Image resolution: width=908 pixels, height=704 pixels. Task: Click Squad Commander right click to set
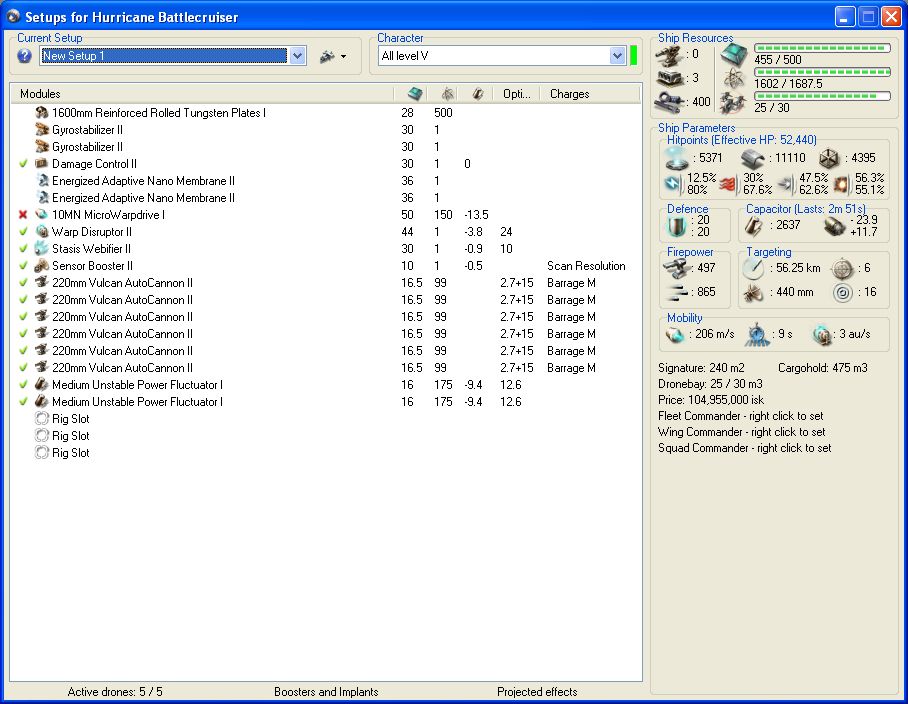[745, 448]
